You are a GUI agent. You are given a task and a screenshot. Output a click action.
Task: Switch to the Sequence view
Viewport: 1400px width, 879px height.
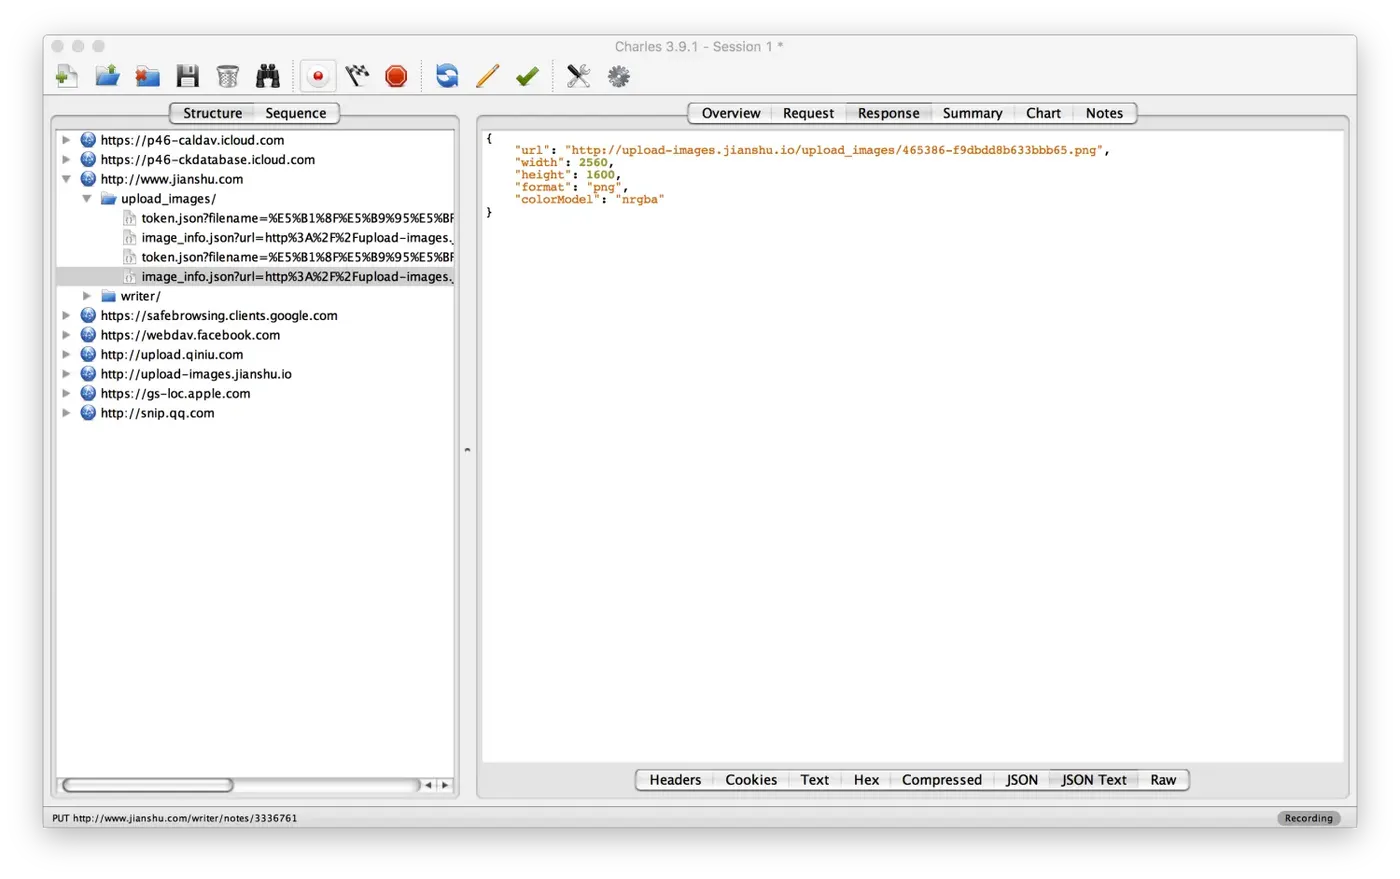click(x=295, y=113)
